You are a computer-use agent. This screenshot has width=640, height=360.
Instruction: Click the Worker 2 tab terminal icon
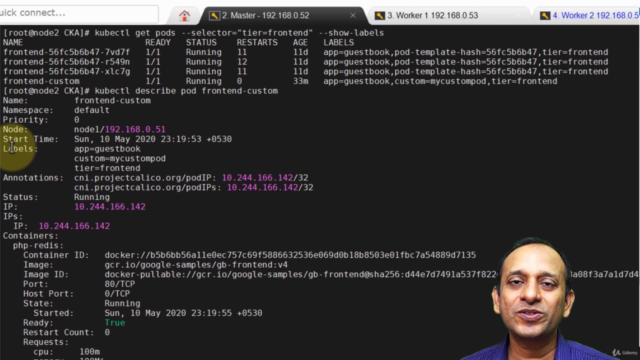click(545, 16)
